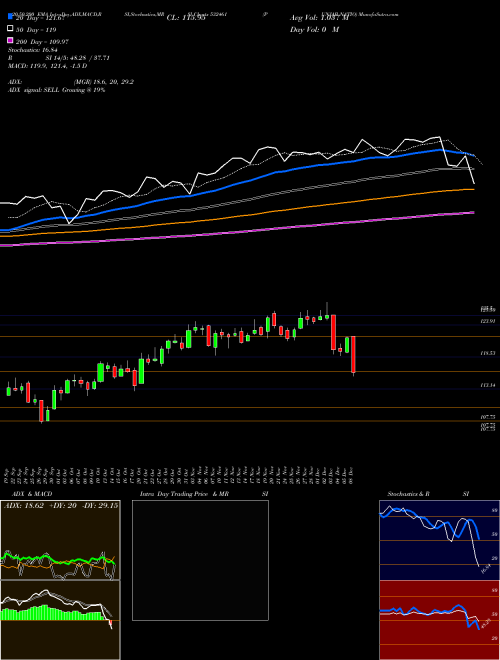Click the last red candlestick on price chart
This screenshot has height=660, width=500.
(x=354, y=354)
